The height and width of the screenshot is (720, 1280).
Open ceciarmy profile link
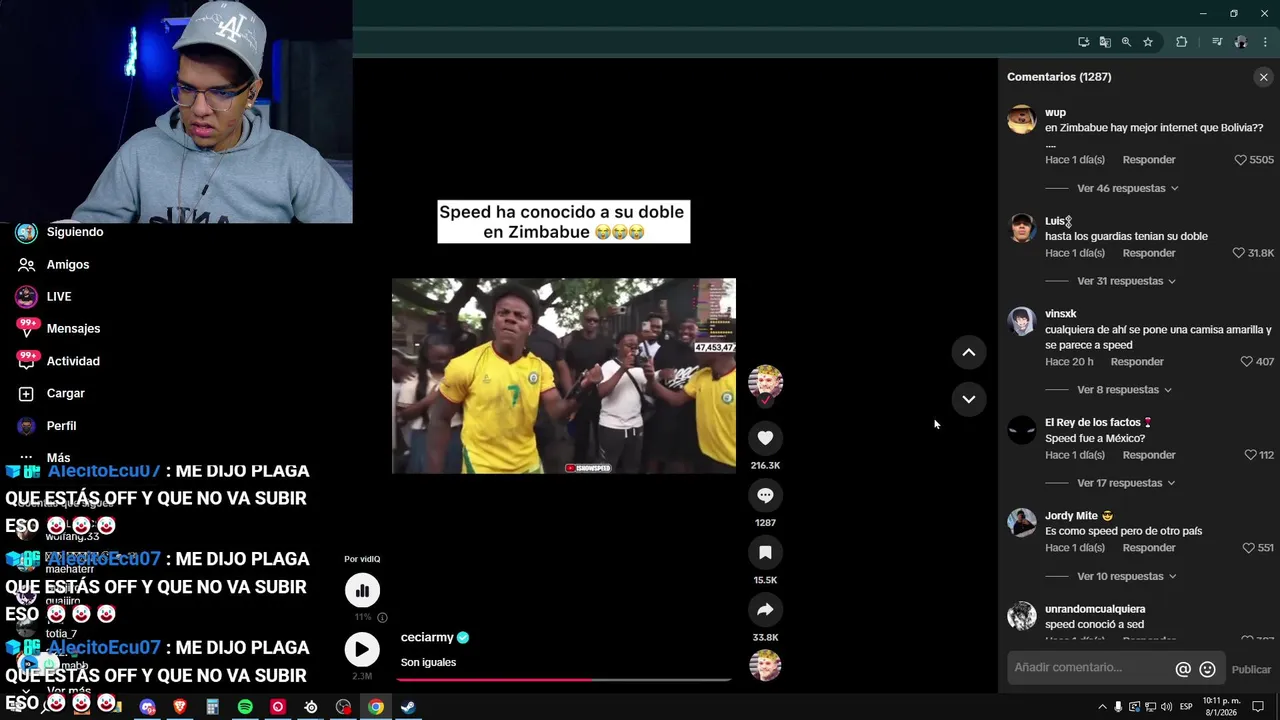click(x=427, y=637)
